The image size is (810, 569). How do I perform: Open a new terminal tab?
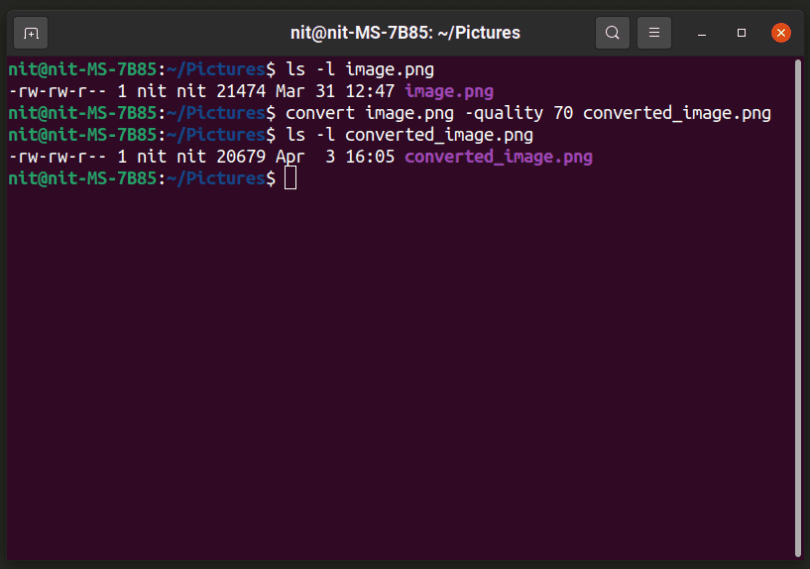30,33
